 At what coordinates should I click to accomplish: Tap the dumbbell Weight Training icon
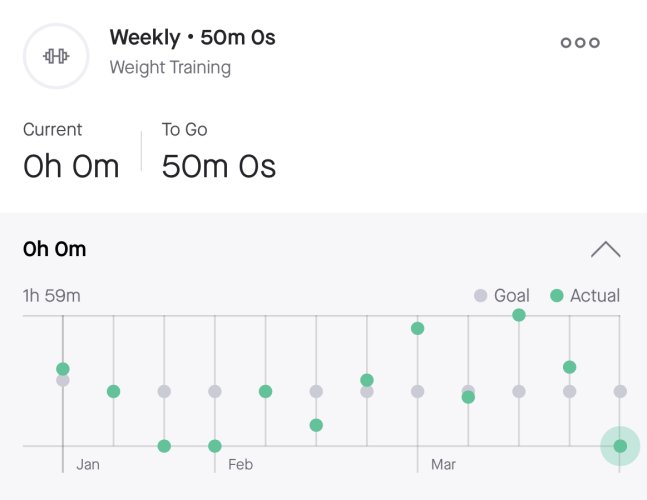point(56,56)
